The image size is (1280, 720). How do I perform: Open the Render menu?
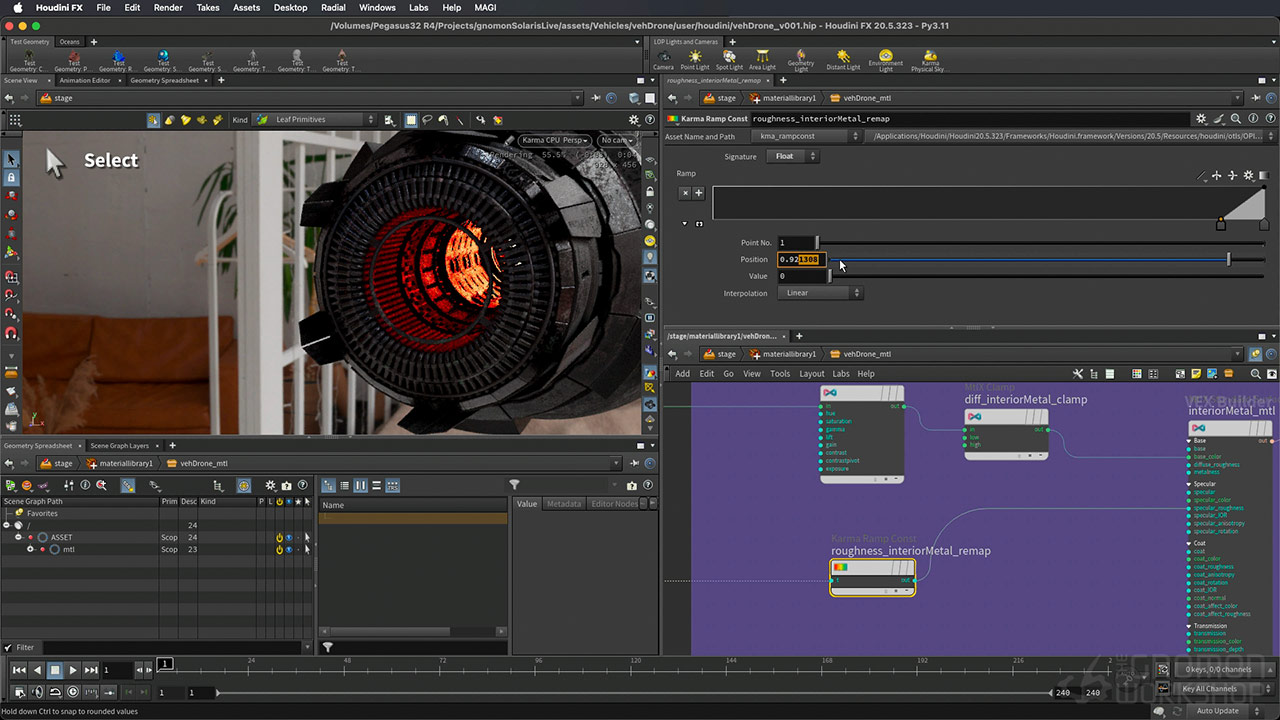click(x=168, y=7)
